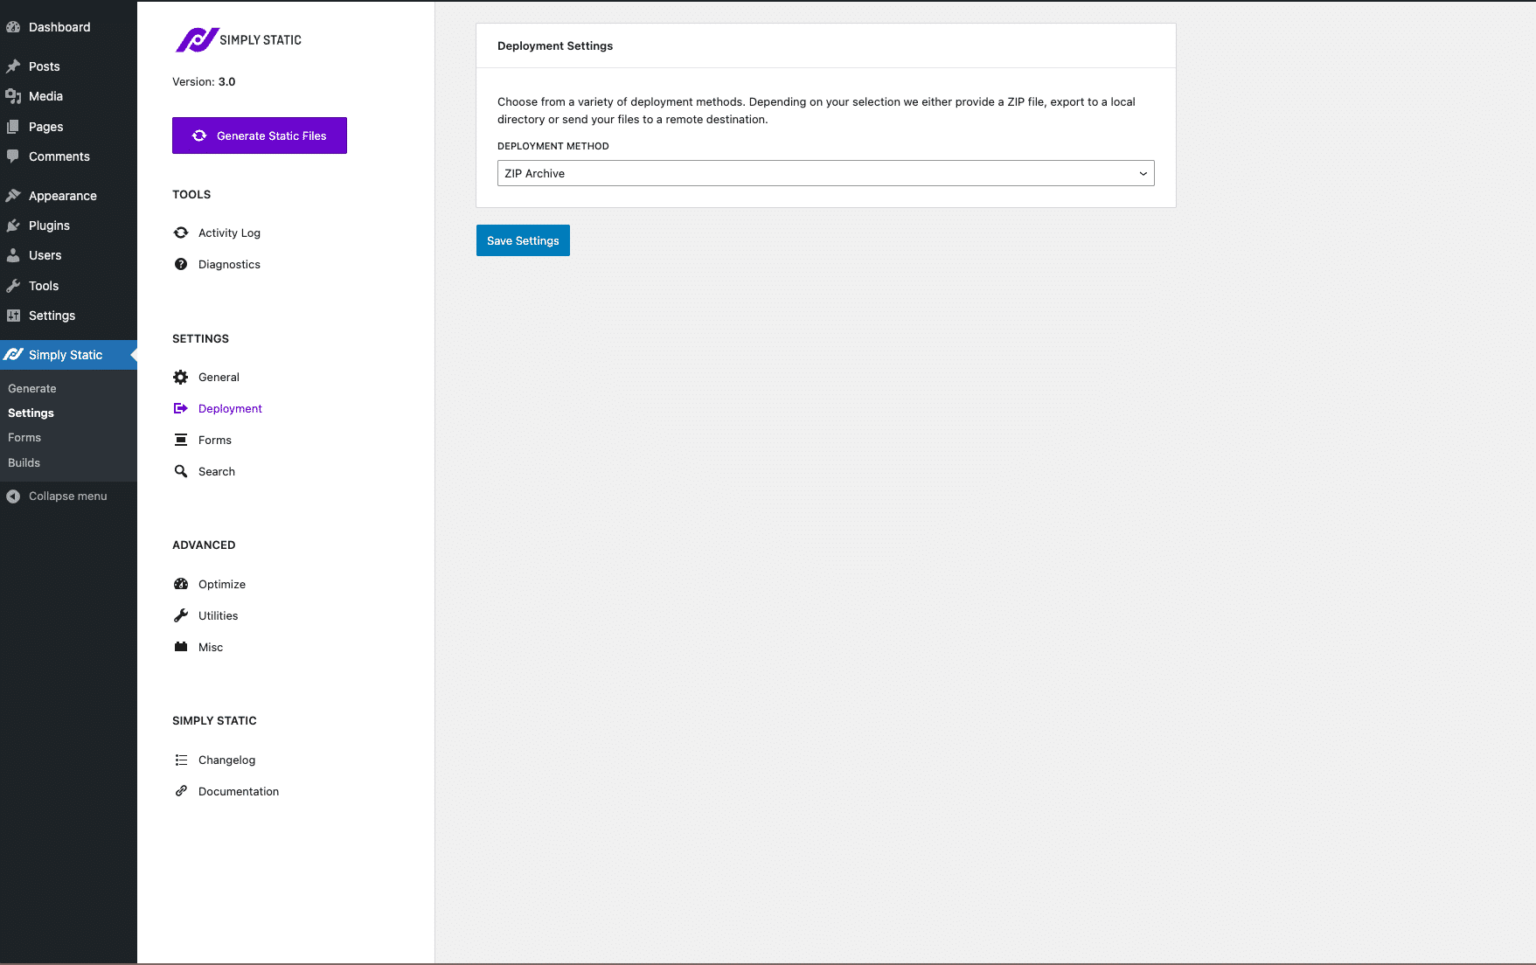Screen dimensions: 1536x965
Task: Click the Search magnifier icon under Settings
Action: (x=181, y=471)
